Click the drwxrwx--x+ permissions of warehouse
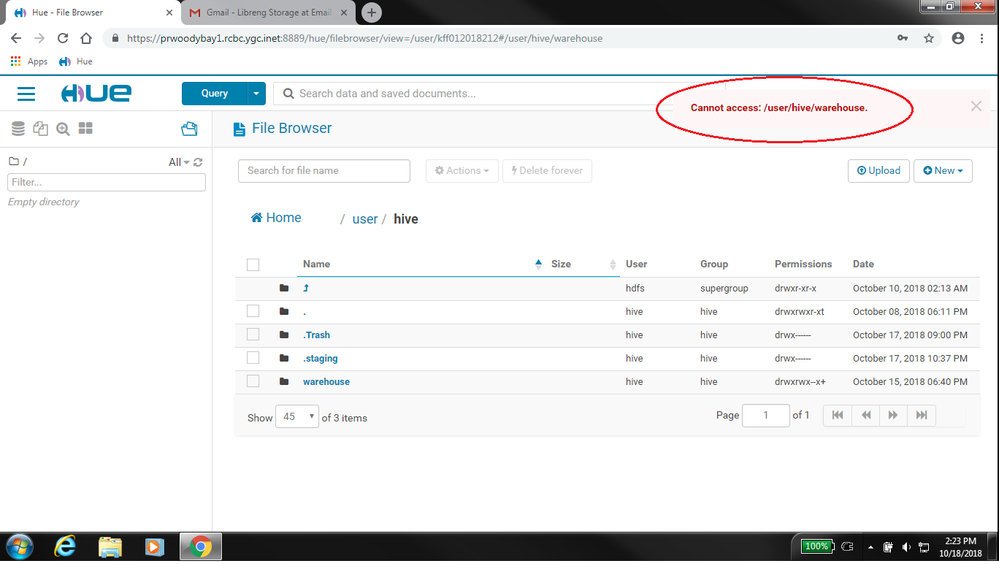 [800, 382]
